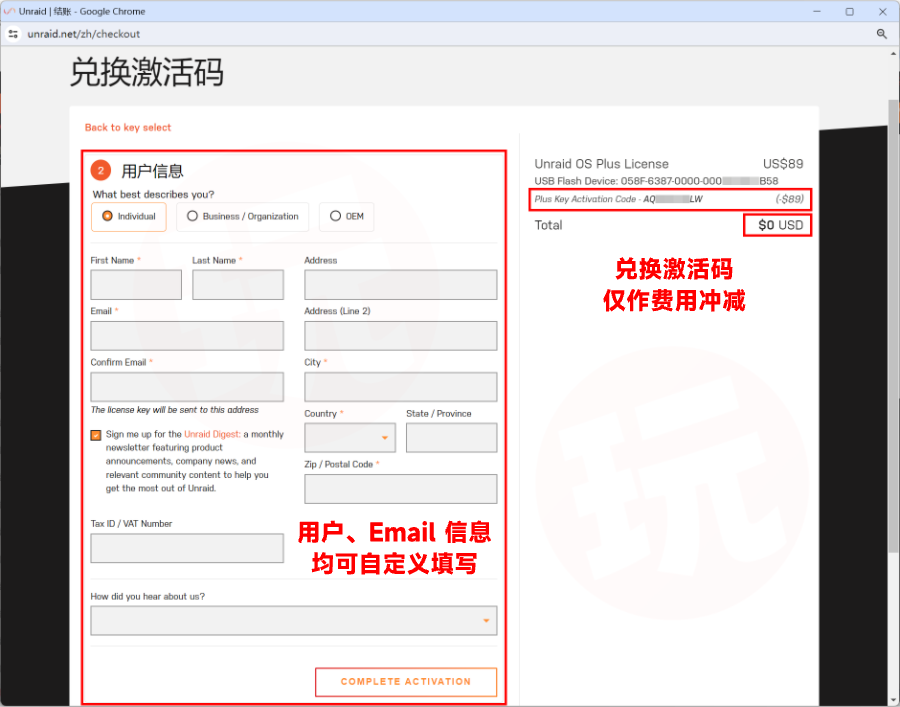Click the page vertical scrollbar thumb

click(893, 326)
